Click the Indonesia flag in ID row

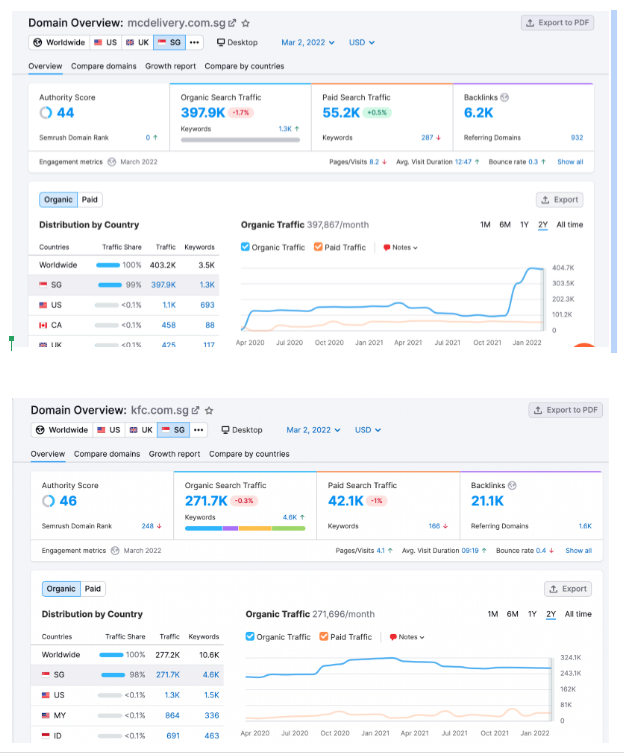(46, 735)
